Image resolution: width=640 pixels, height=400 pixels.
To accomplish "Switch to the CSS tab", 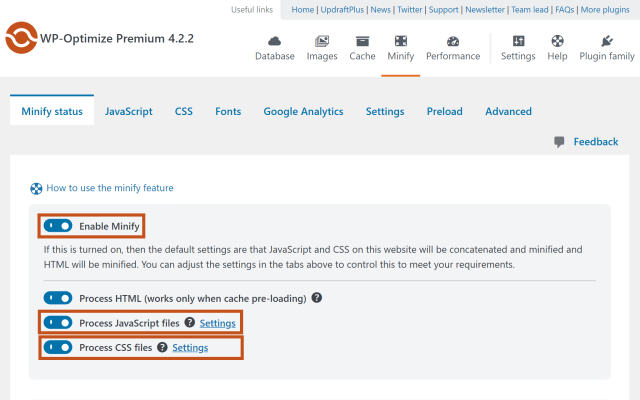I will pyautogui.click(x=184, y=111).
